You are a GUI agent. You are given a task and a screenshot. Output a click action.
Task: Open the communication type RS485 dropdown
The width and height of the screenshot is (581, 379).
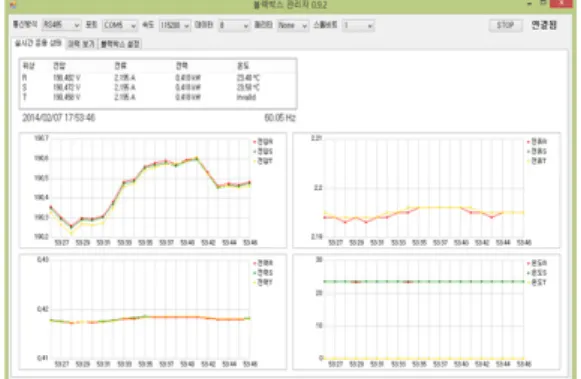pyautogui.click(x=62, y=25)
